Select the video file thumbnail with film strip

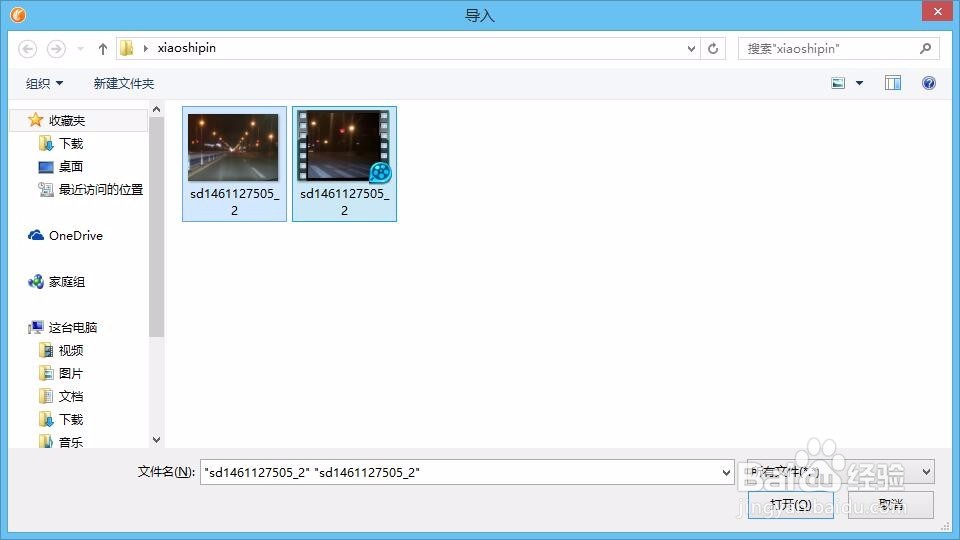point(344,146)
